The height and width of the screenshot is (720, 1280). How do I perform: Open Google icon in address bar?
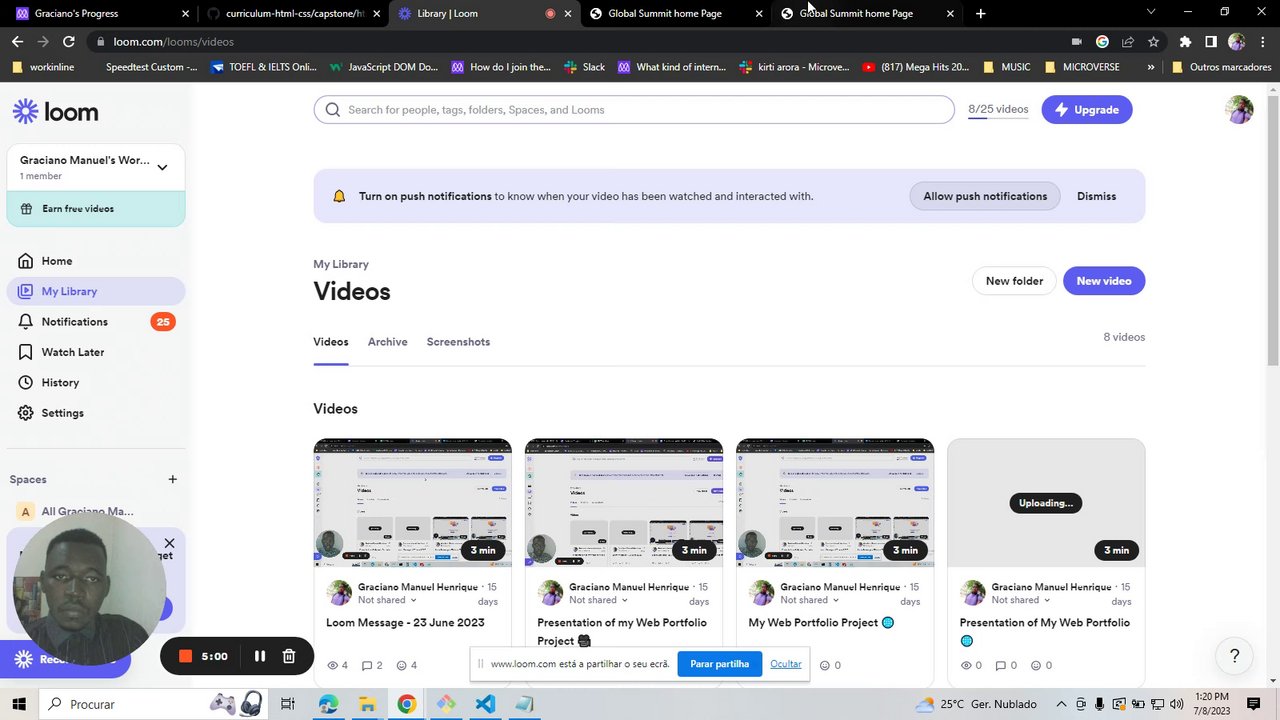(x=1102, y=42)
